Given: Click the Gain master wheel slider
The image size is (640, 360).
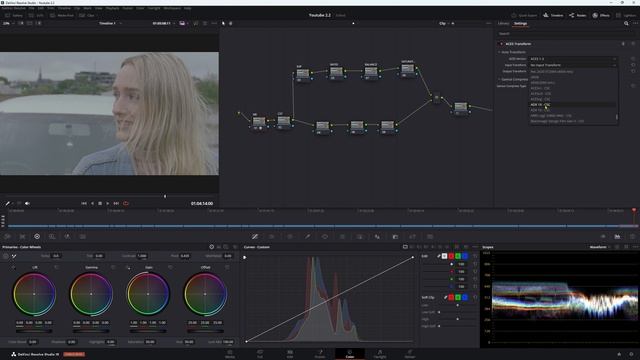Looking at the screenshot, I should [148, 331].
